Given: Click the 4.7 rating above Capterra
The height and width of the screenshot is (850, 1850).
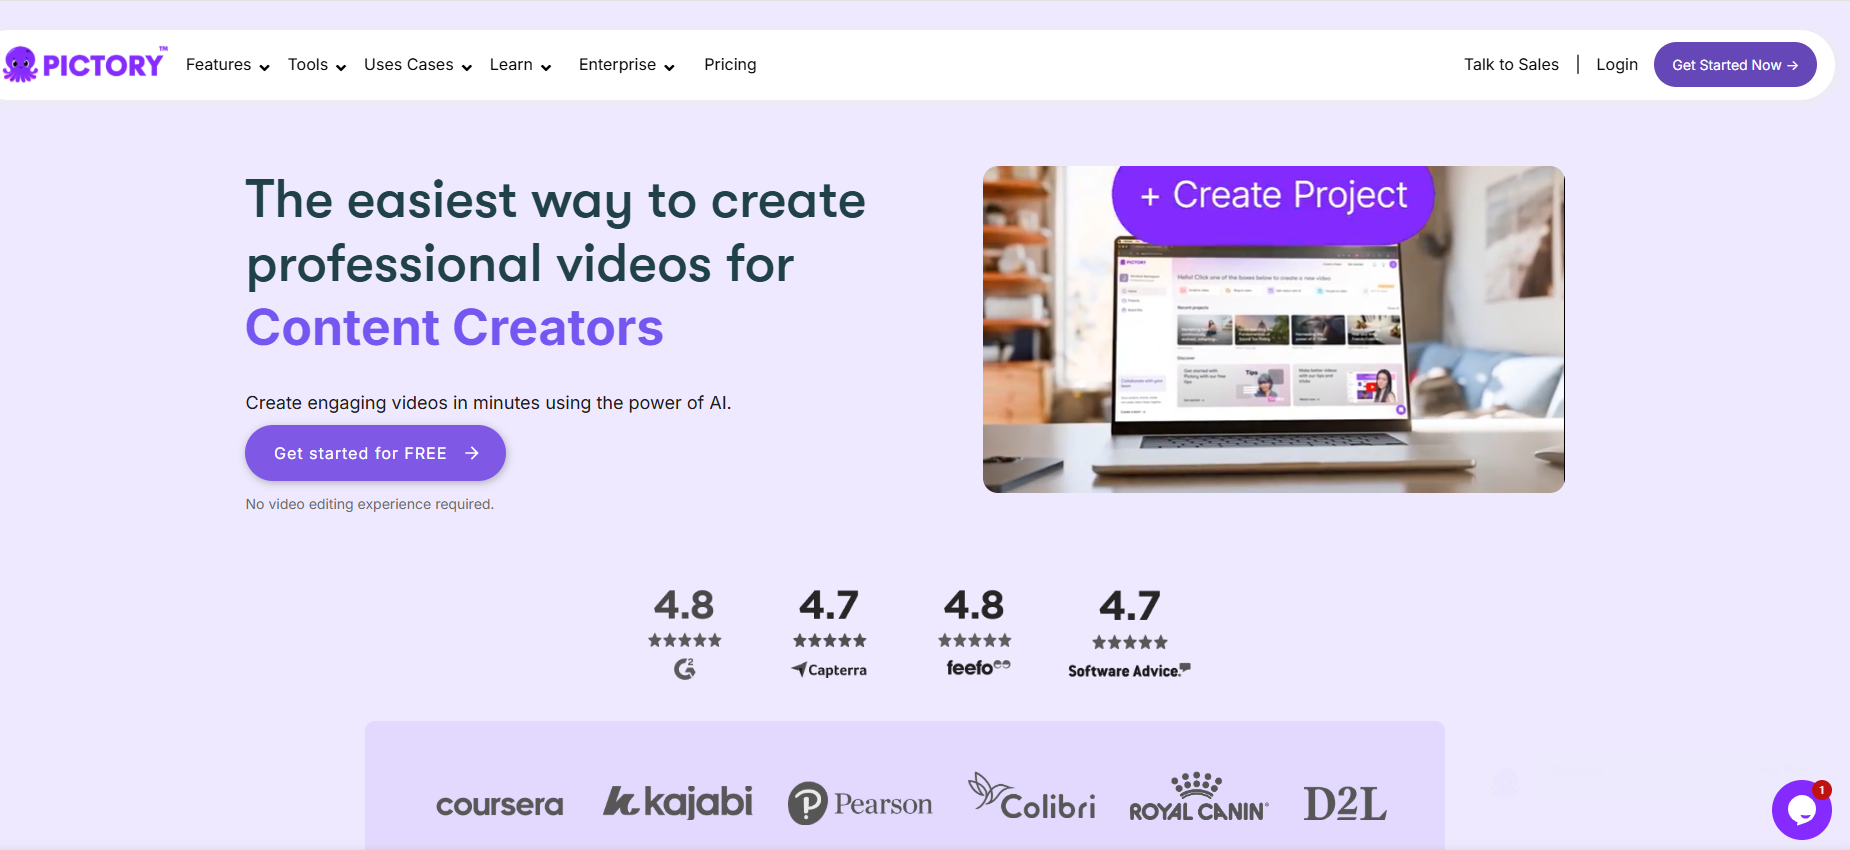Looking at the screenshot, I should (x=829, y=605).
